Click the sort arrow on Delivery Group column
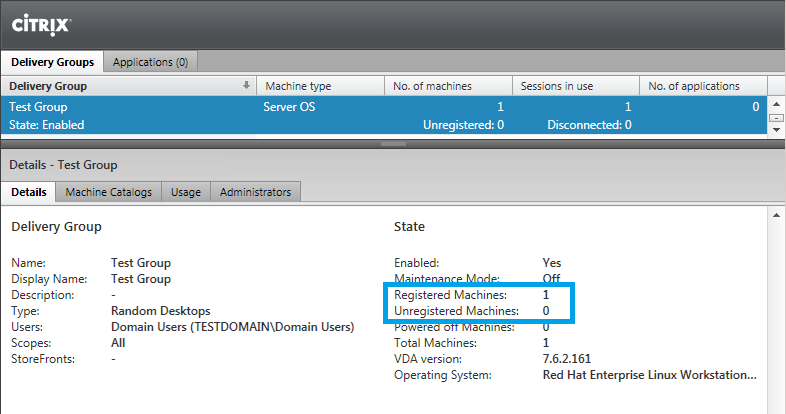The width and height of the screenshot is (786, 414). 246,86
